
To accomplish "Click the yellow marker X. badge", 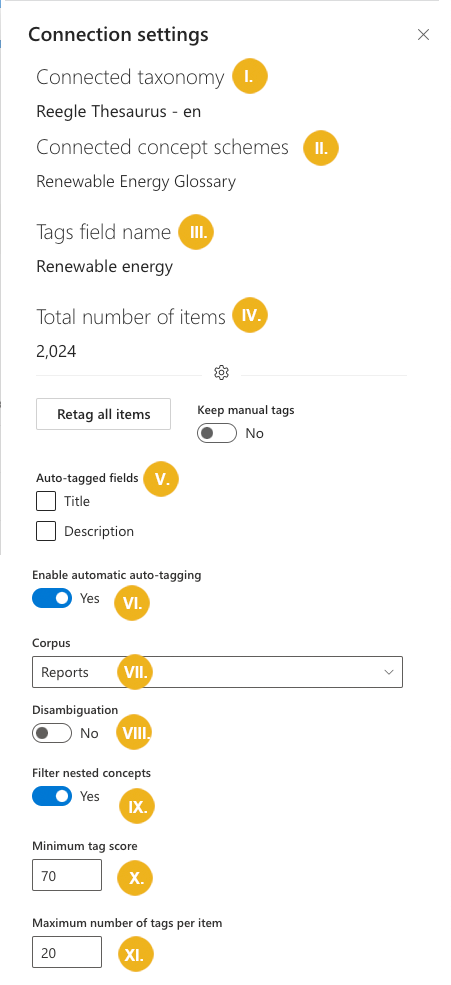I will [x=135, y=878].
